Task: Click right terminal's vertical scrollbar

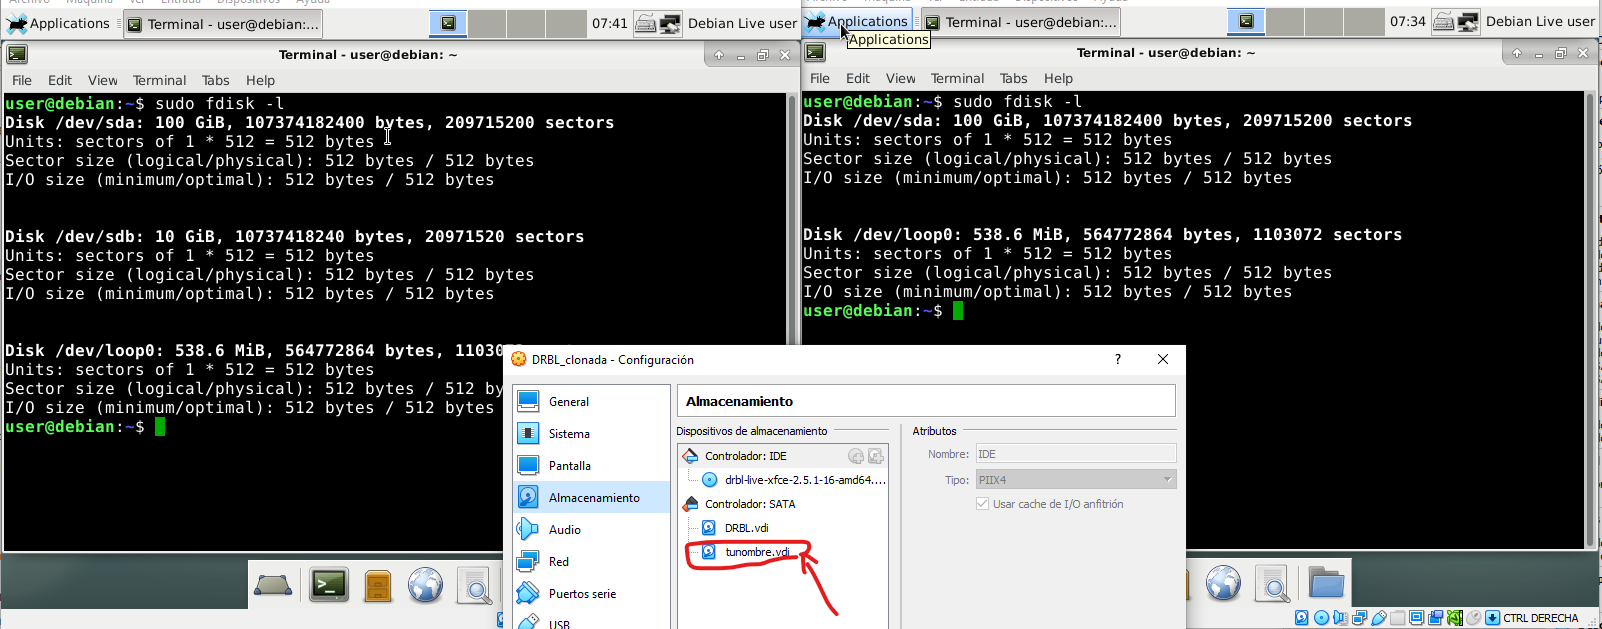Action: pos(1591,319)
